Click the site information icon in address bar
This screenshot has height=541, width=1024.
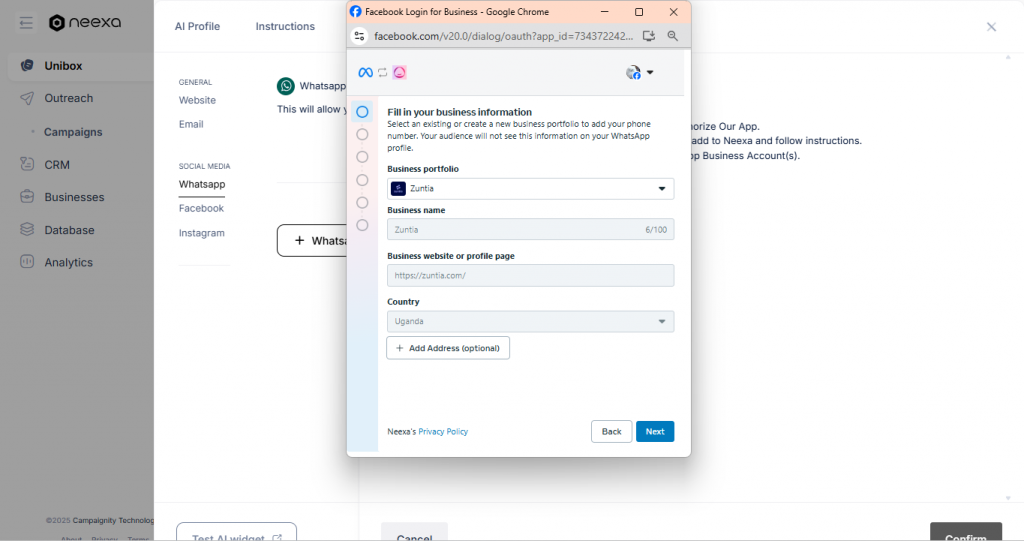pos(359,36)
